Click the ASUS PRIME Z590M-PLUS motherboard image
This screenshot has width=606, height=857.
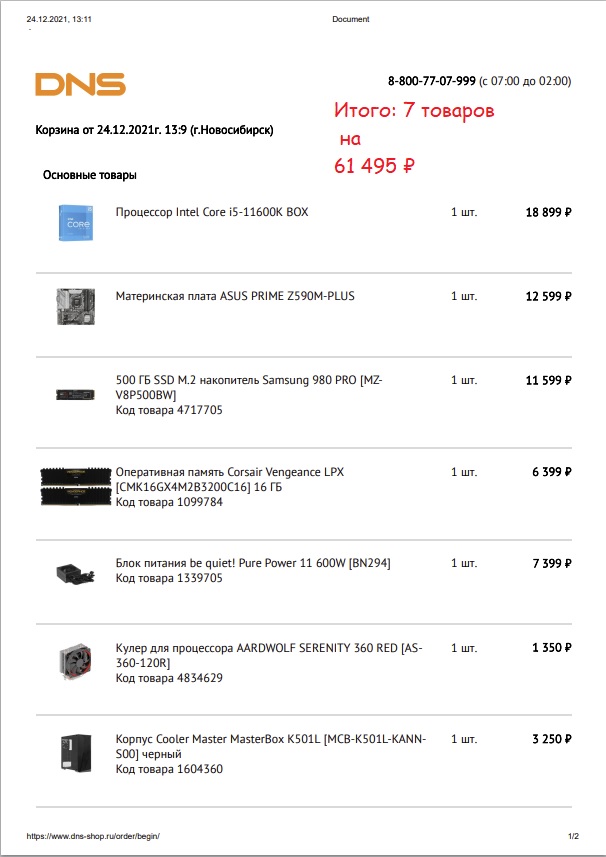click(x=76, y=307)
